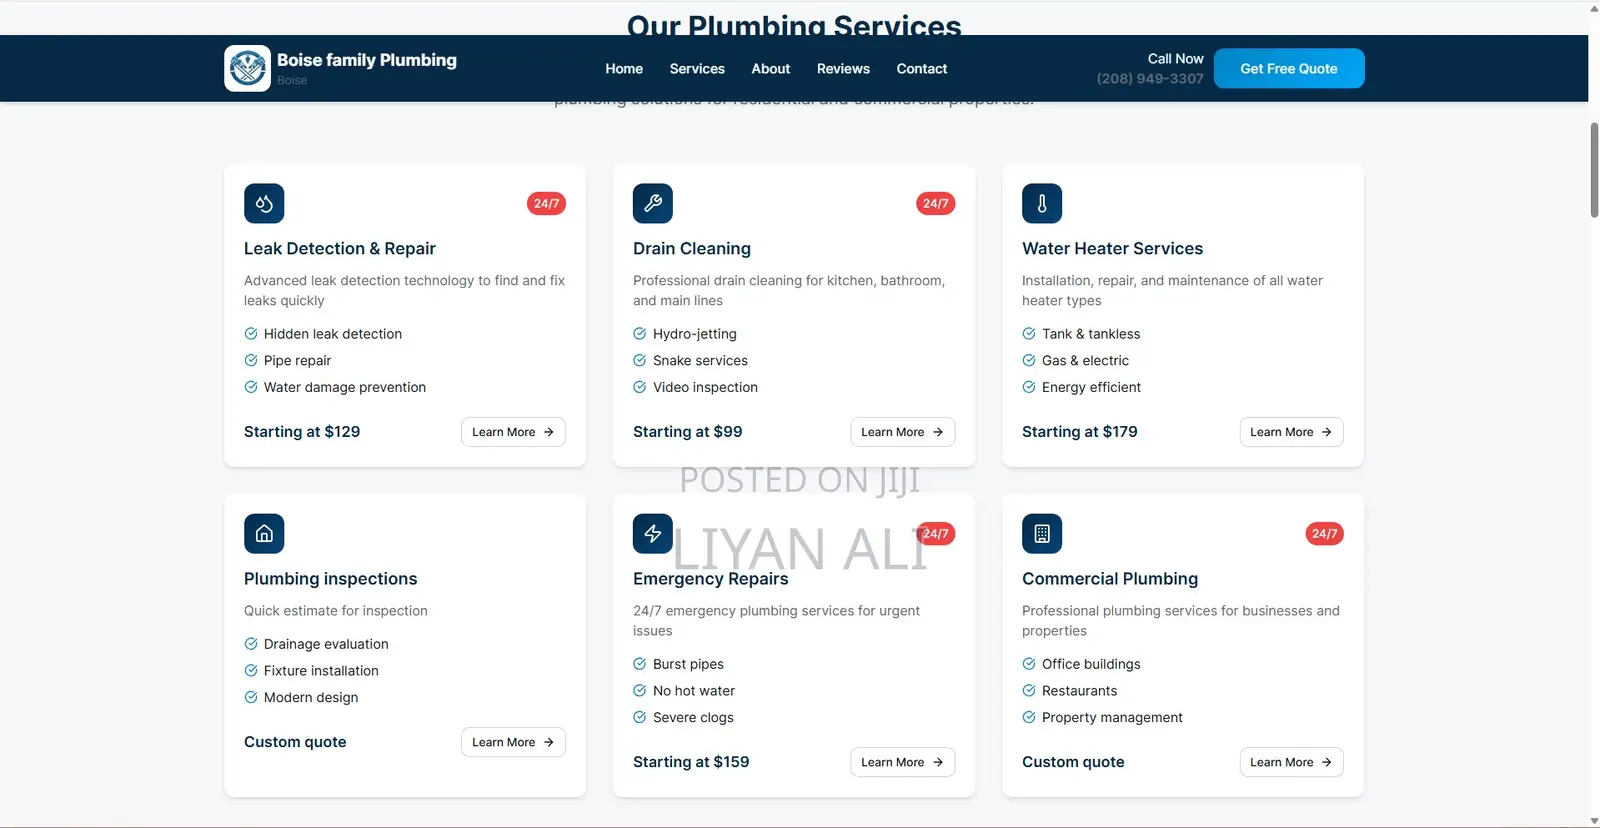Click checkmark icon beside Drainage evaluation
Viewport: 1600px width, 828px height.
(251, 643)
